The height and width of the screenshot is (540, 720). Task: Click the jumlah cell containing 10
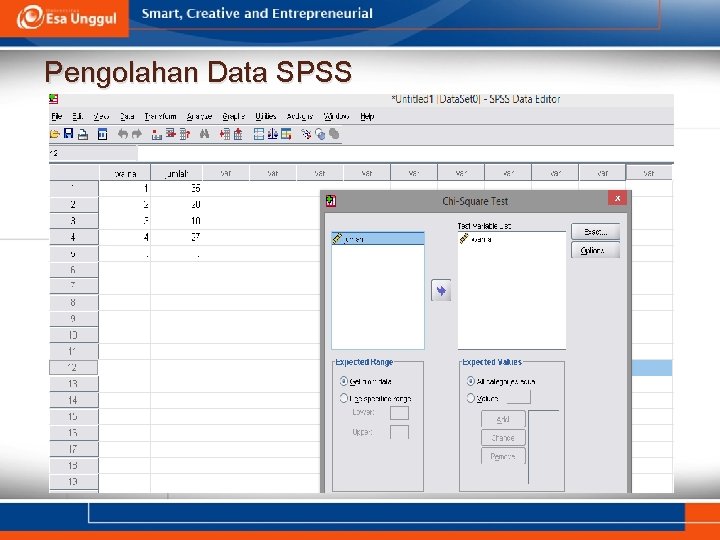176,221
